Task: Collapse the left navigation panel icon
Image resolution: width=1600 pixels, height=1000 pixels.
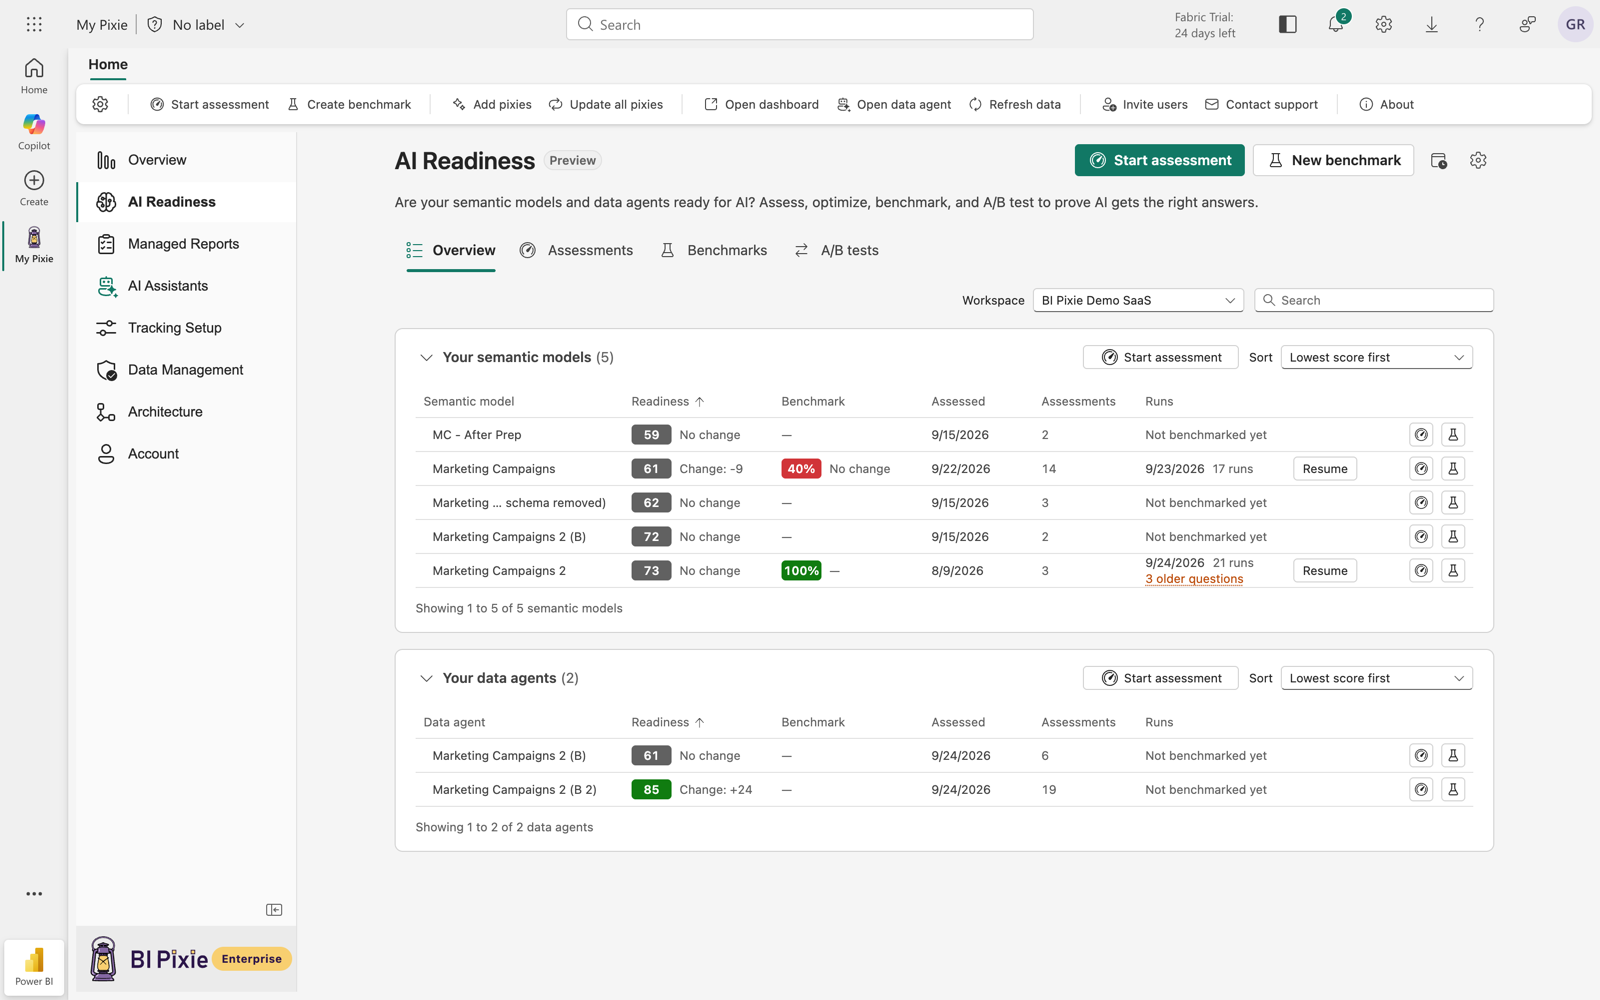Action: 274,910
